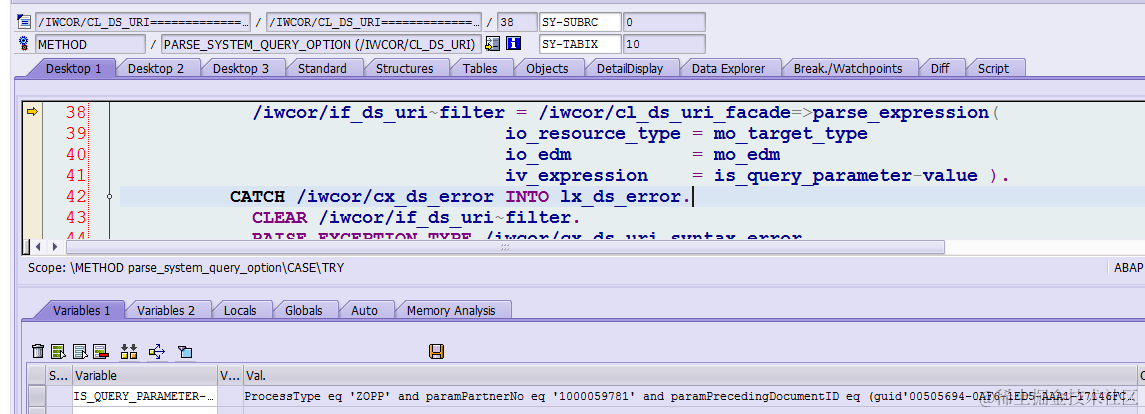Click the CLEAR statement on line 43

tap(280, 218)
